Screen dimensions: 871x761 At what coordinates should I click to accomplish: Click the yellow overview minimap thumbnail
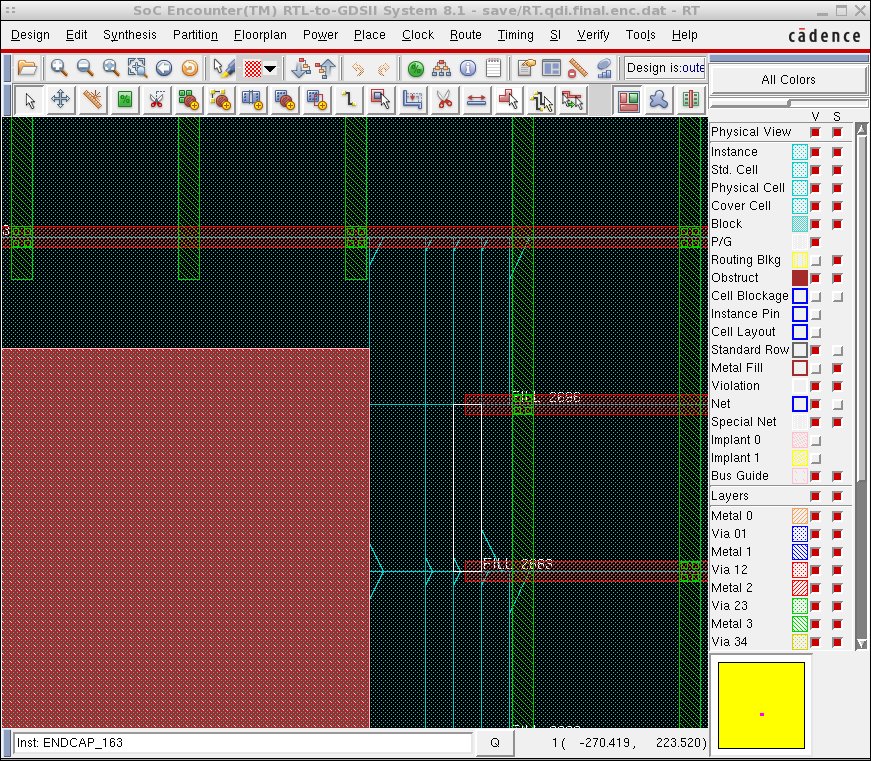[x=761, y=705]
